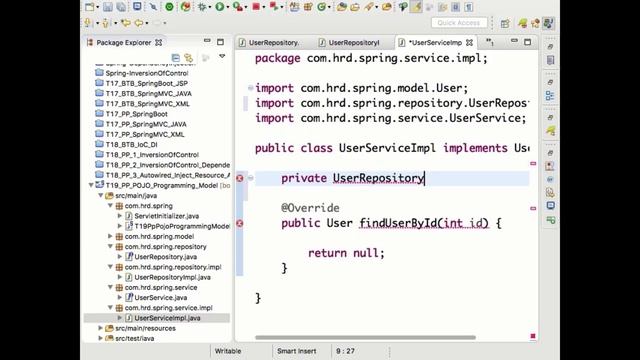This screenshot has height=360, width=640.
Task: Click error marker beside private UserRepository
Action: [x=240, y=178]
